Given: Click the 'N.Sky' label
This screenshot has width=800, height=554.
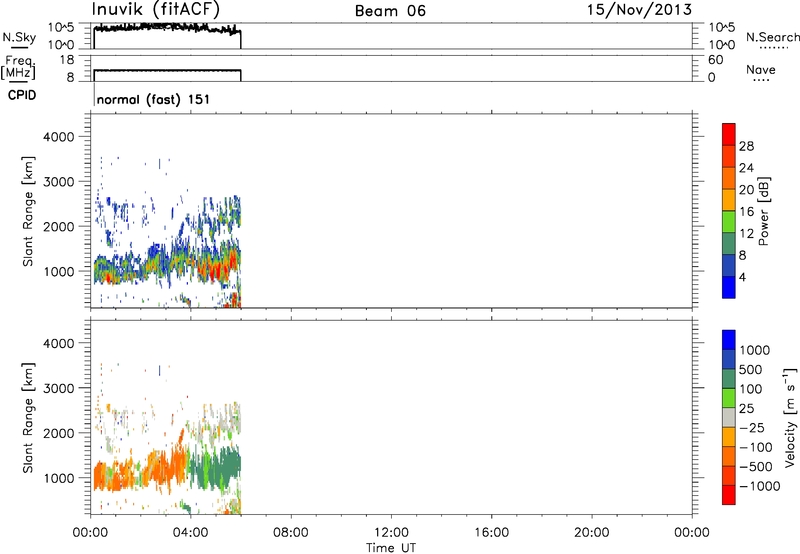Looking at the screenshot, I should click(19, 37).
